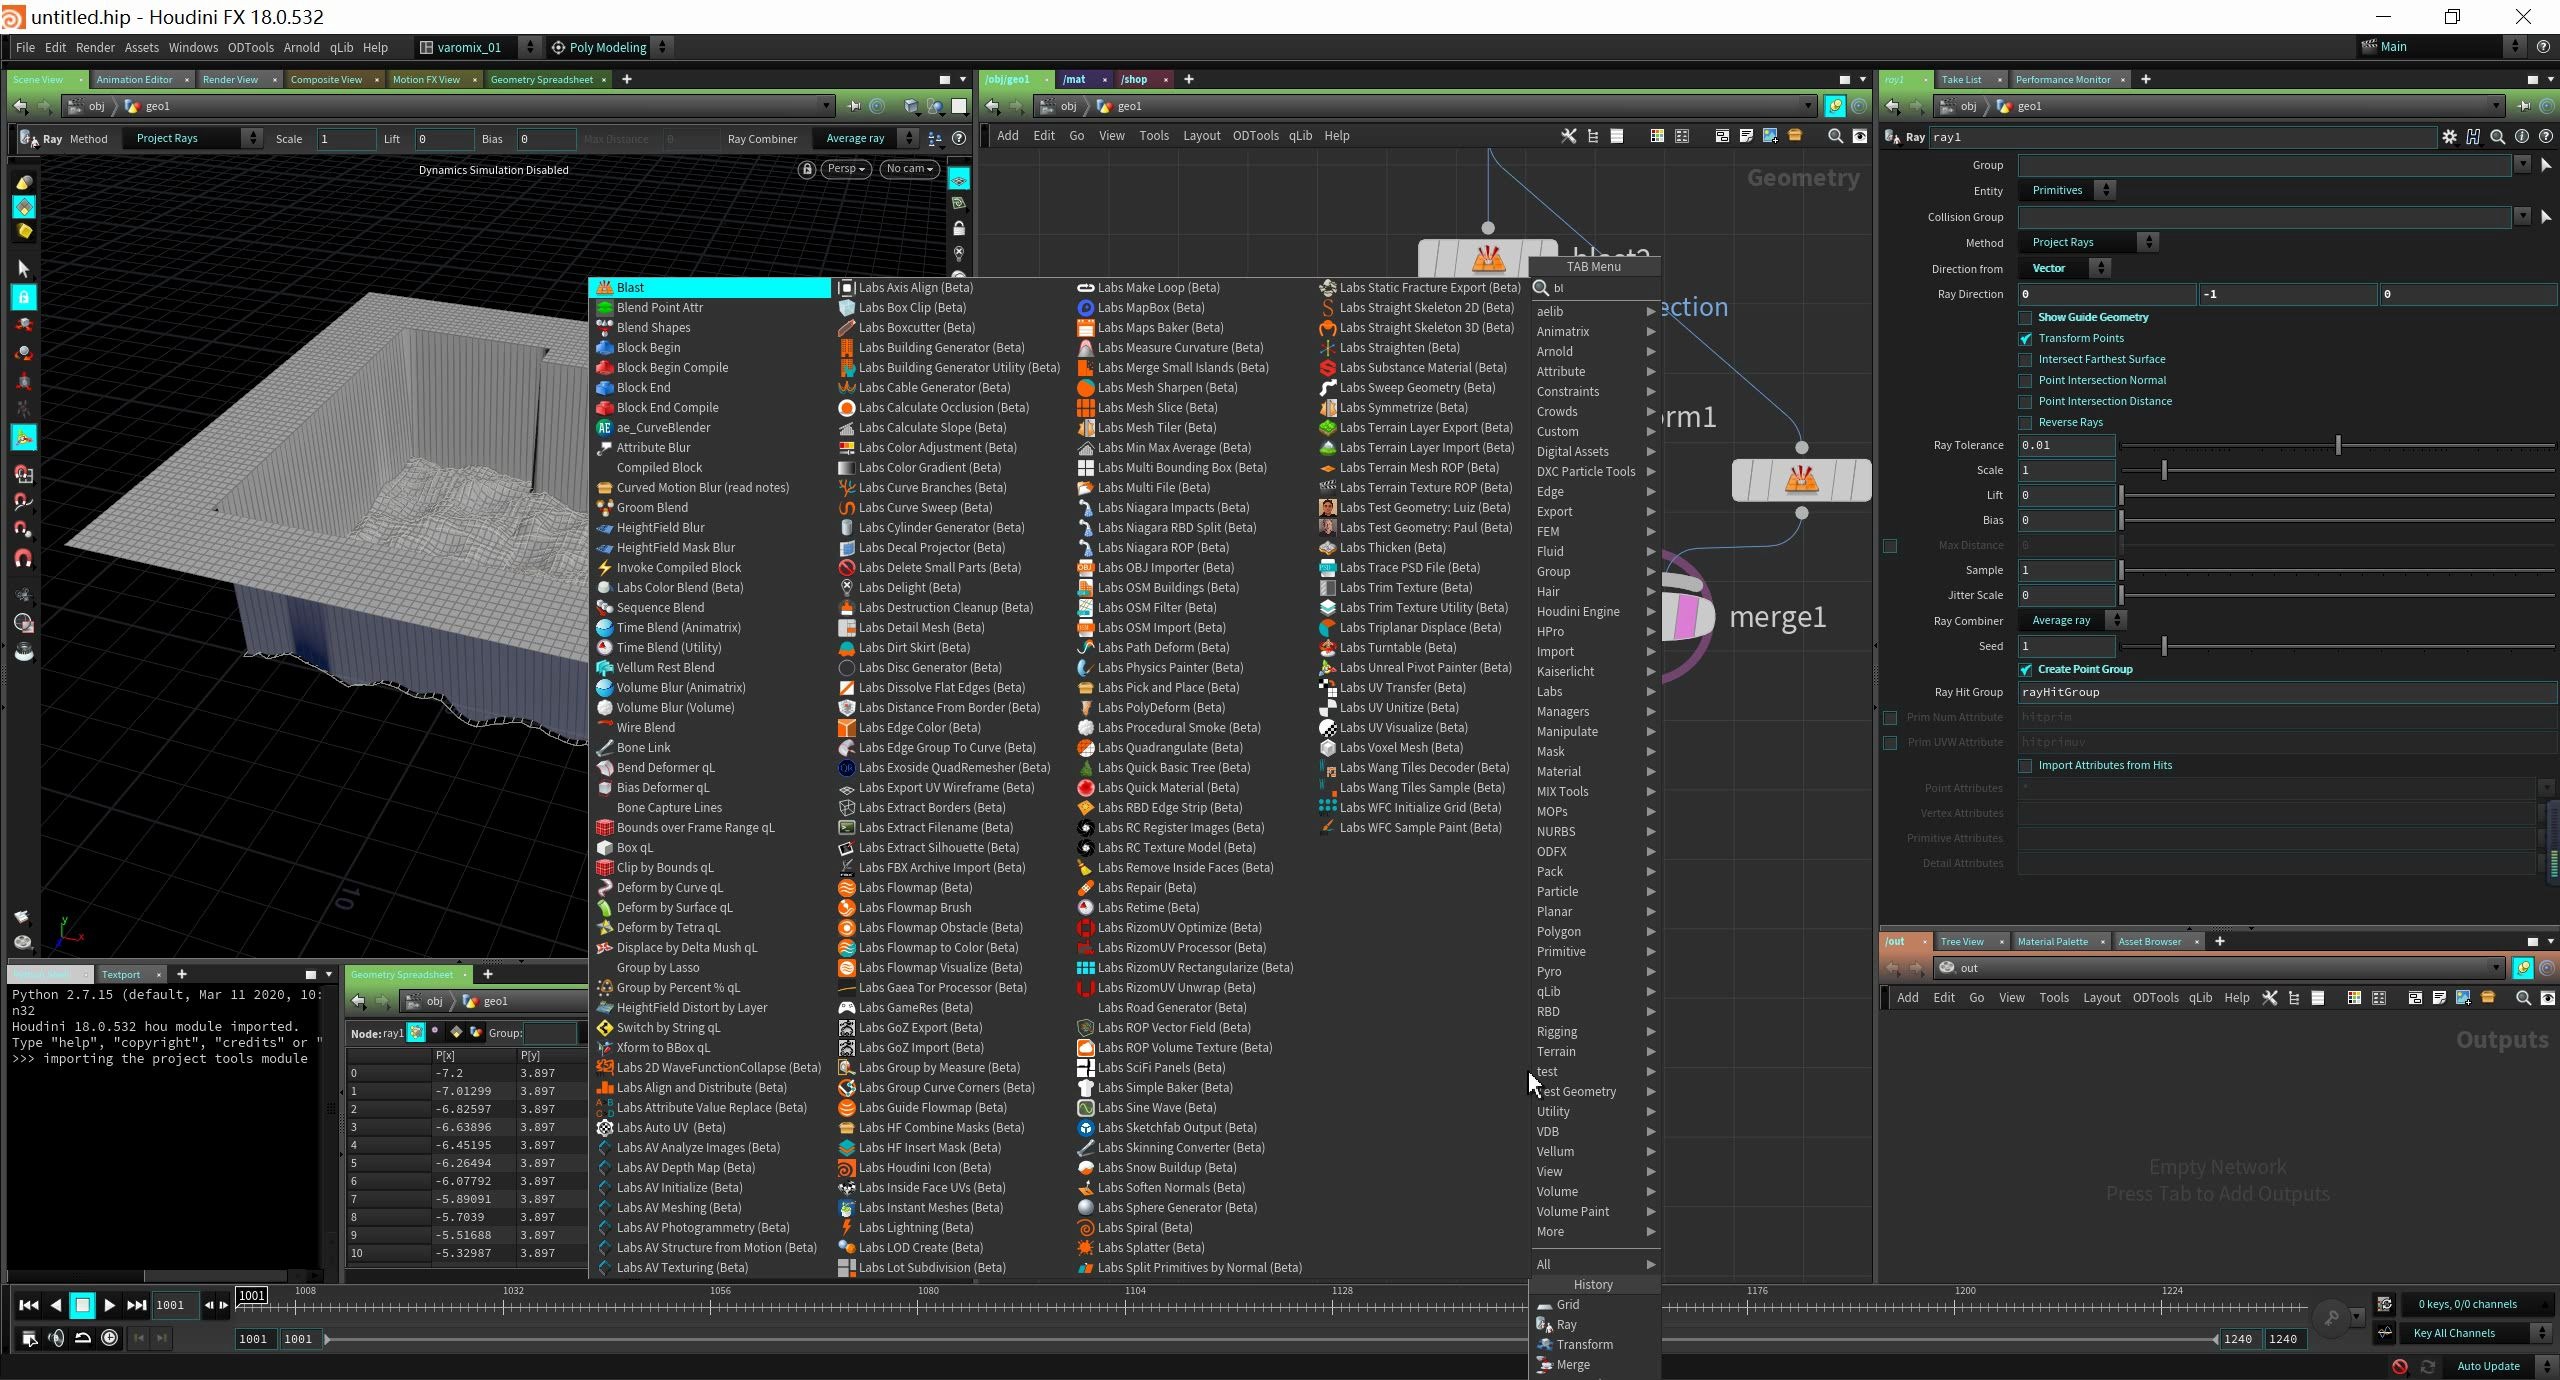Open the Persp viewport dropdown

coord(846,169)
